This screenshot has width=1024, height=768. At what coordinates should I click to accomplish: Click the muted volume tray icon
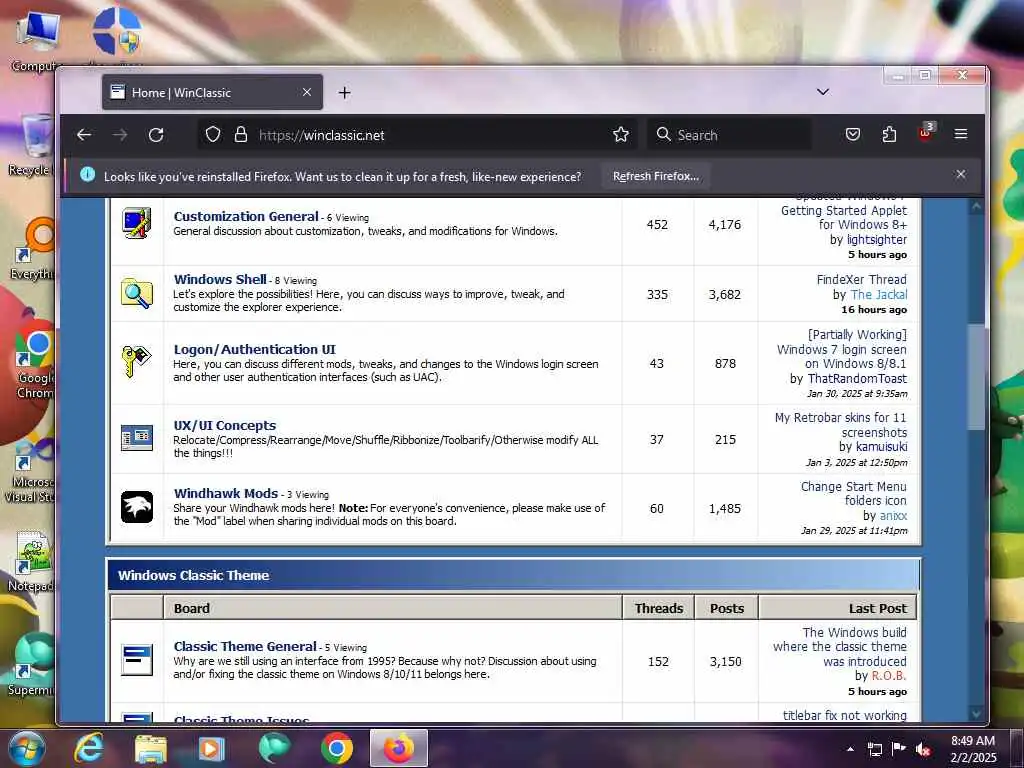(923, 749)
